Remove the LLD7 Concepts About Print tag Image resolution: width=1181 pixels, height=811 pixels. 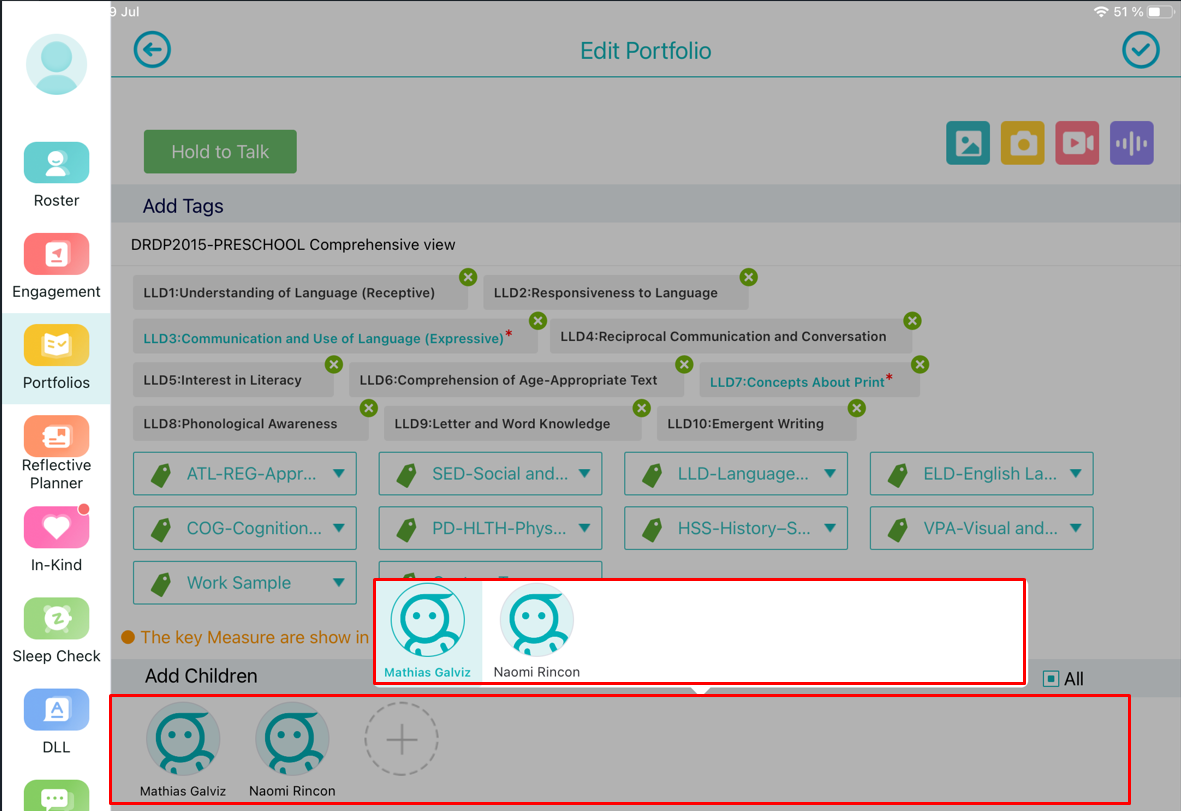coord(920,365)
